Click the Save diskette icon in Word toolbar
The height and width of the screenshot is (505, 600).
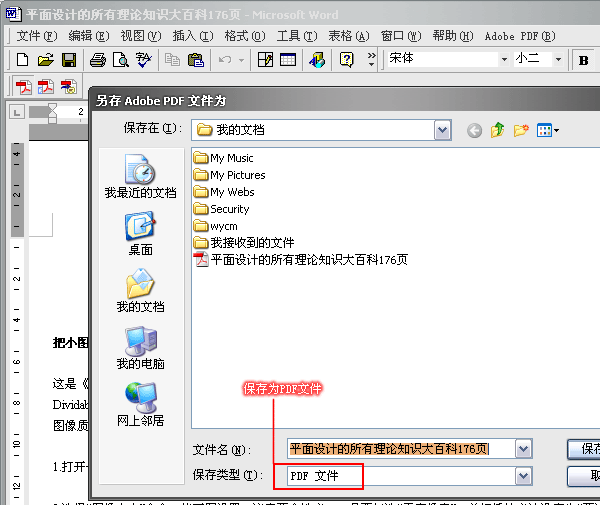(69, 60)
